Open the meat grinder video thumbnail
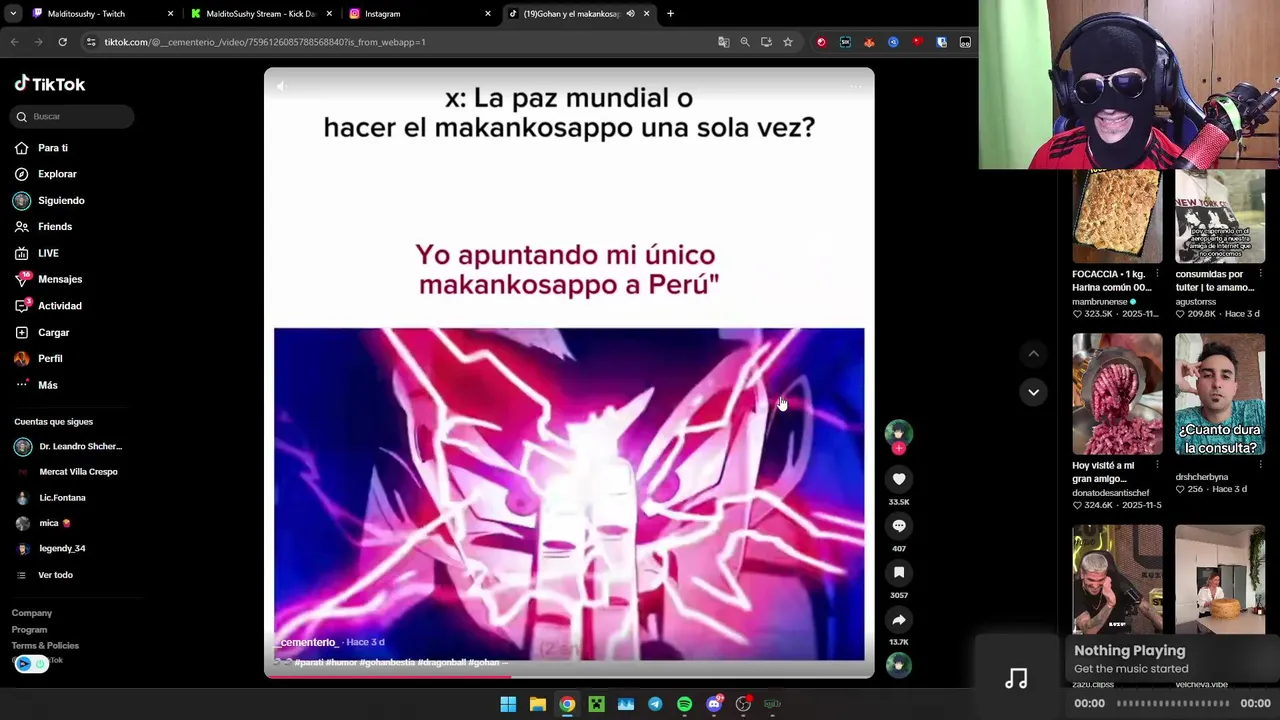 (1117, 394)
